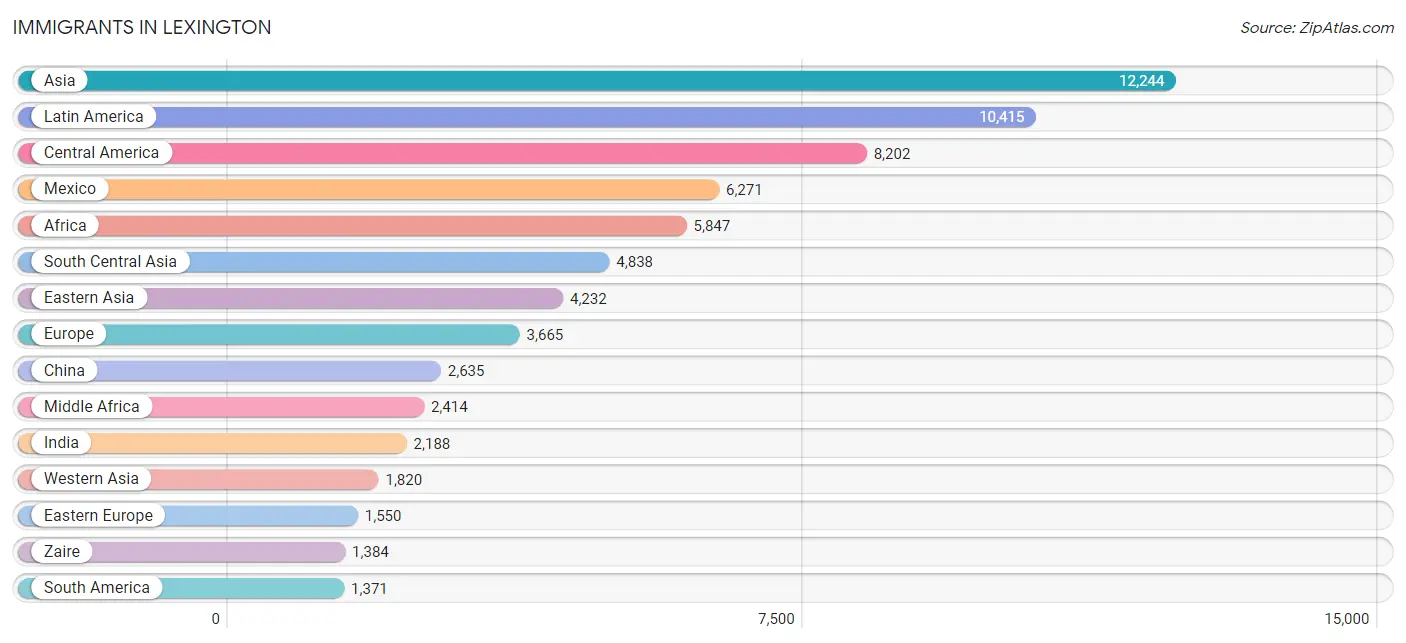Select the Latin America bar
Screen dimensions: 1406x643
527,117
